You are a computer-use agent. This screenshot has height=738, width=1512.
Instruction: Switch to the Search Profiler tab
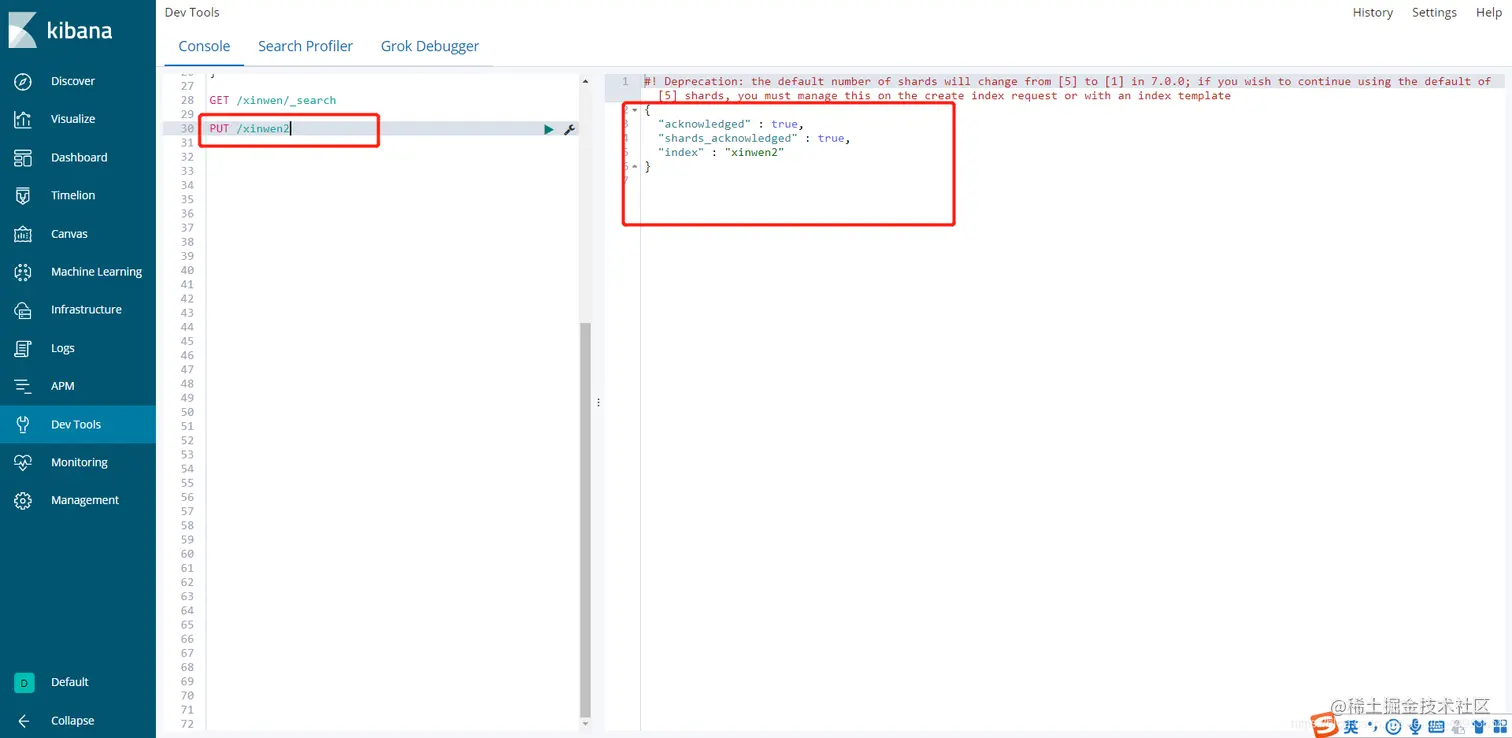click(305, 46)
